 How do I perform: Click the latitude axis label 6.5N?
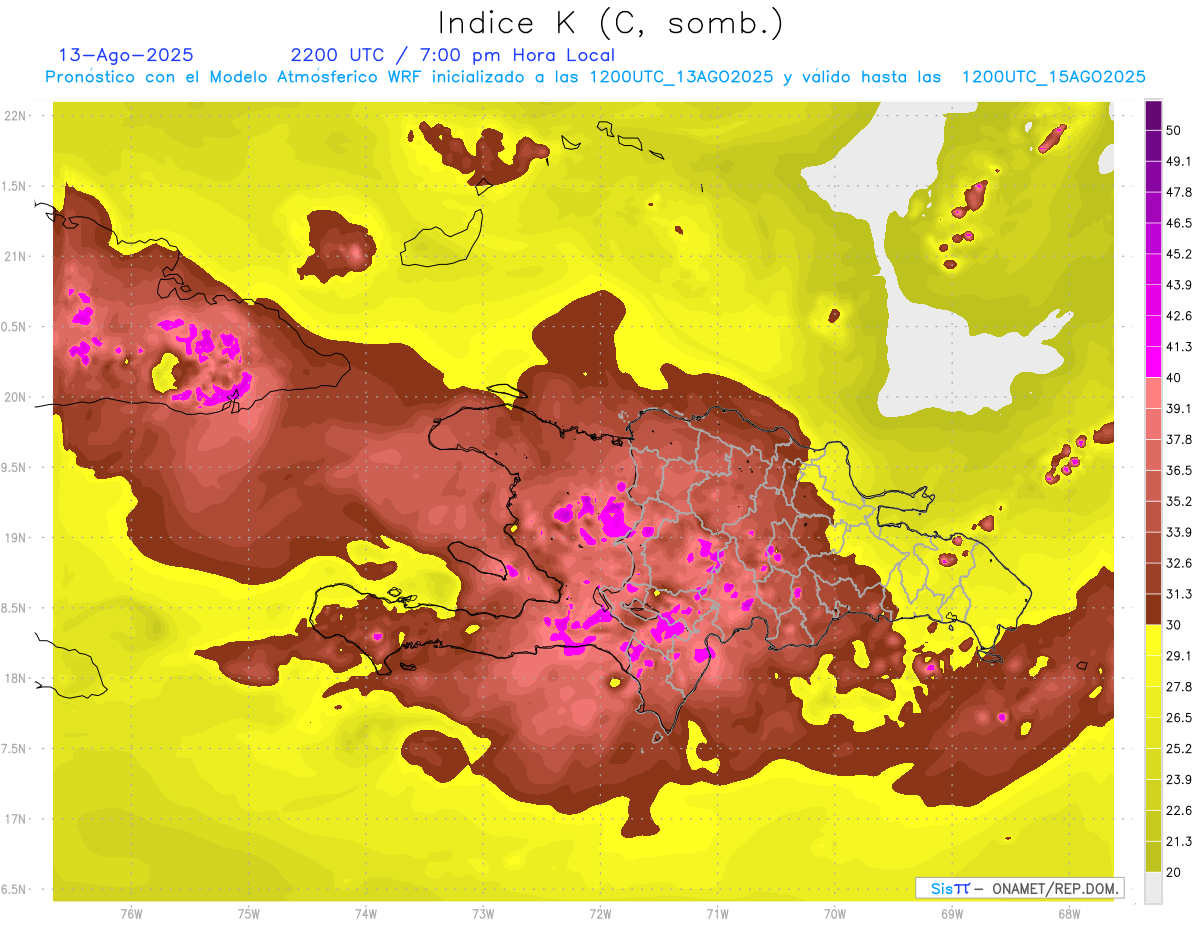click(13, 889)
